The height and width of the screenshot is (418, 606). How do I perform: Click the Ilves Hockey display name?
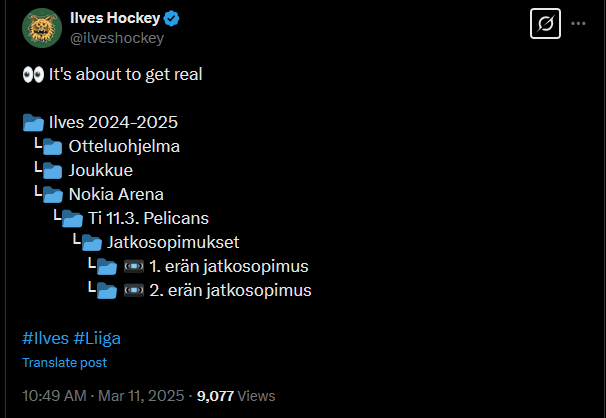tap(115, 18)
